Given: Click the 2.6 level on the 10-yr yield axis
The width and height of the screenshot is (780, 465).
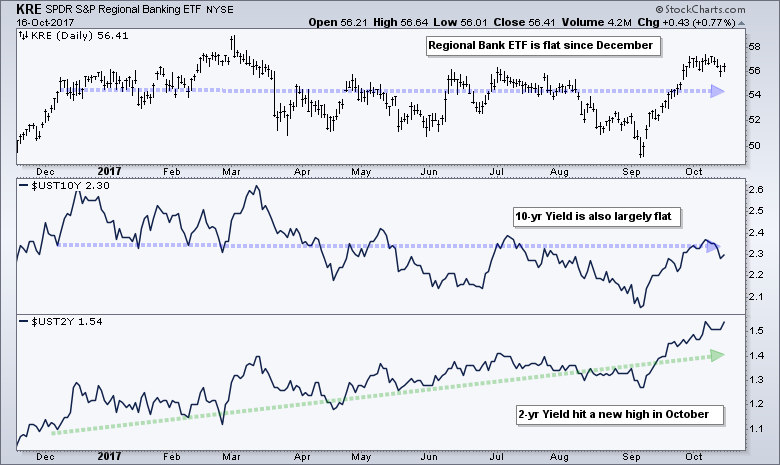Looking at the screenshot, I should click(758, 189).
